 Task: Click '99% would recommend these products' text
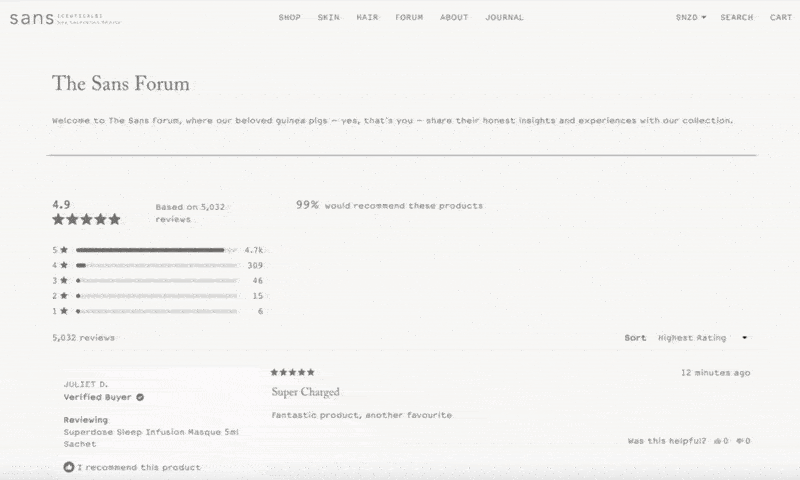click(389, 205)
